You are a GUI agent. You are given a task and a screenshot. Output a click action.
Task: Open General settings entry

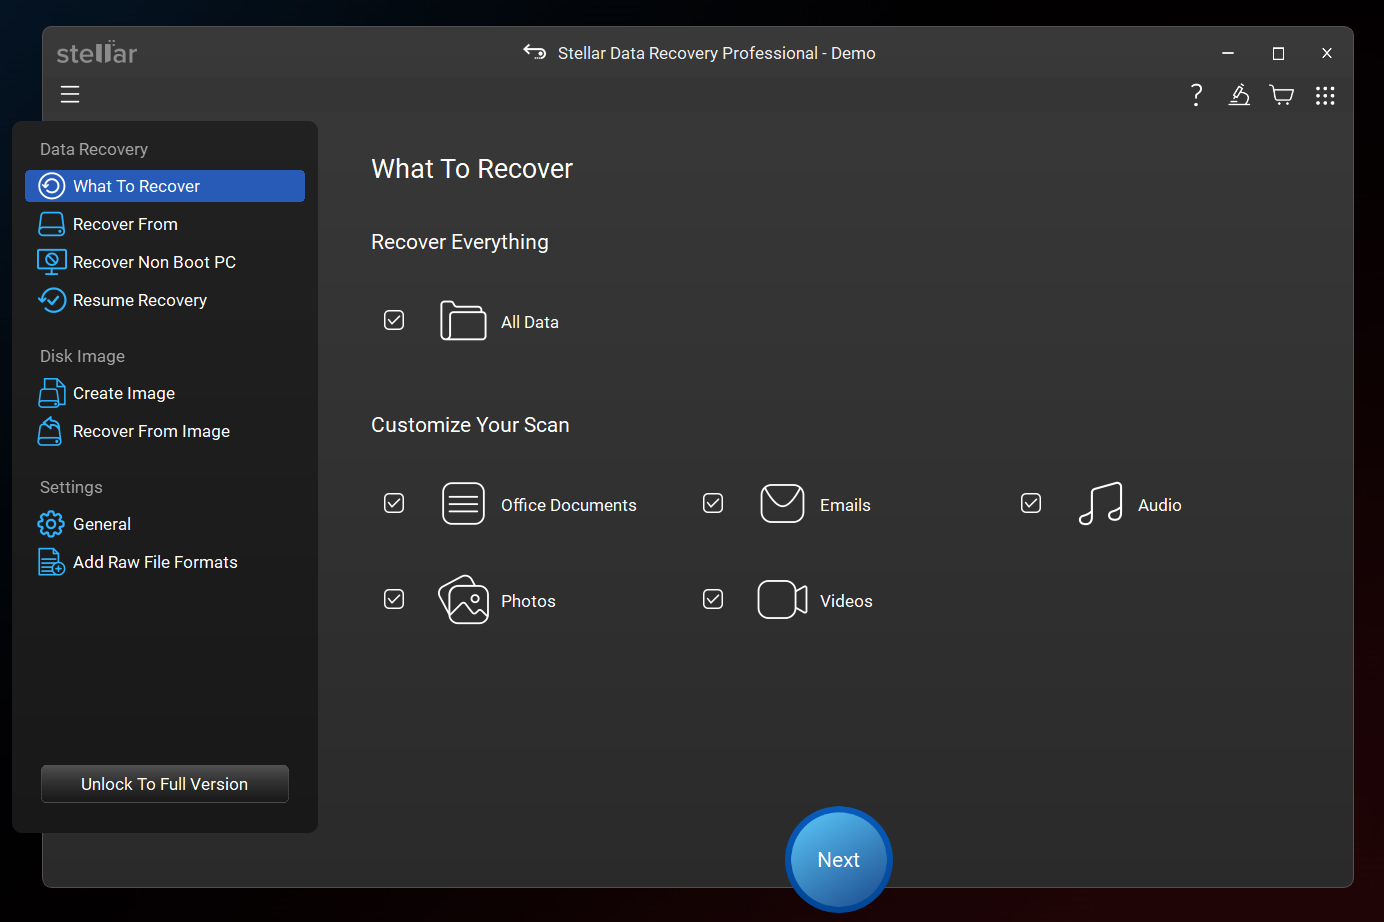165,524
